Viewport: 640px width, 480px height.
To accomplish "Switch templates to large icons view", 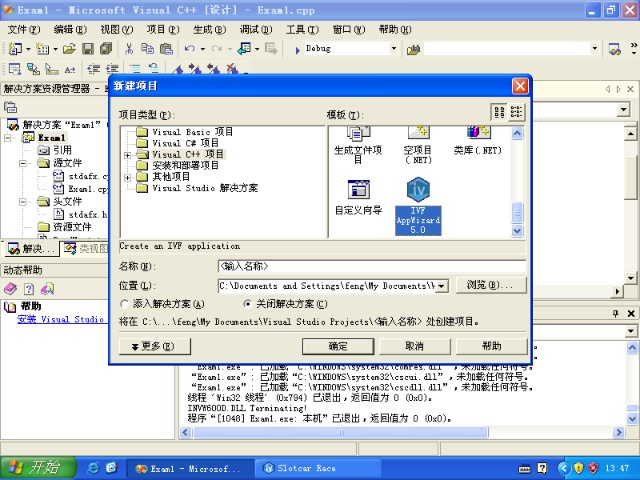I will [x=499, y=112].
